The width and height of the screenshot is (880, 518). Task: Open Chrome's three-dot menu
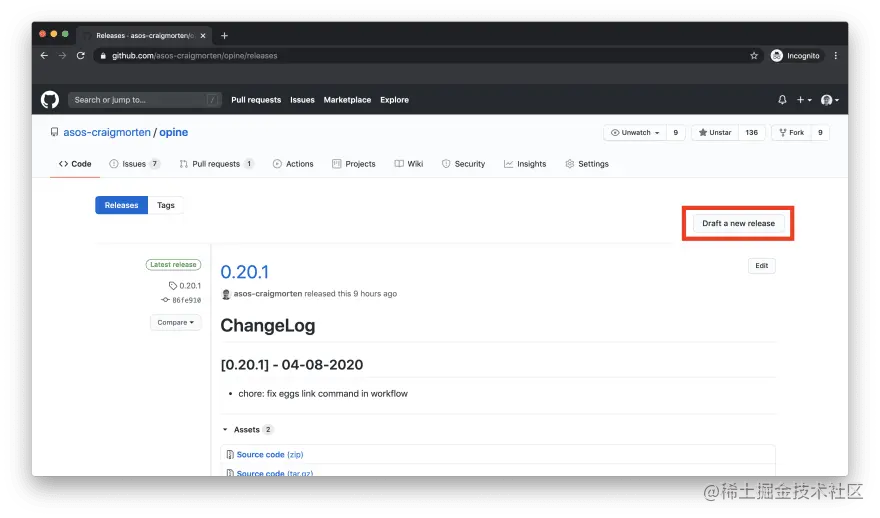click(x=836, y=56)
